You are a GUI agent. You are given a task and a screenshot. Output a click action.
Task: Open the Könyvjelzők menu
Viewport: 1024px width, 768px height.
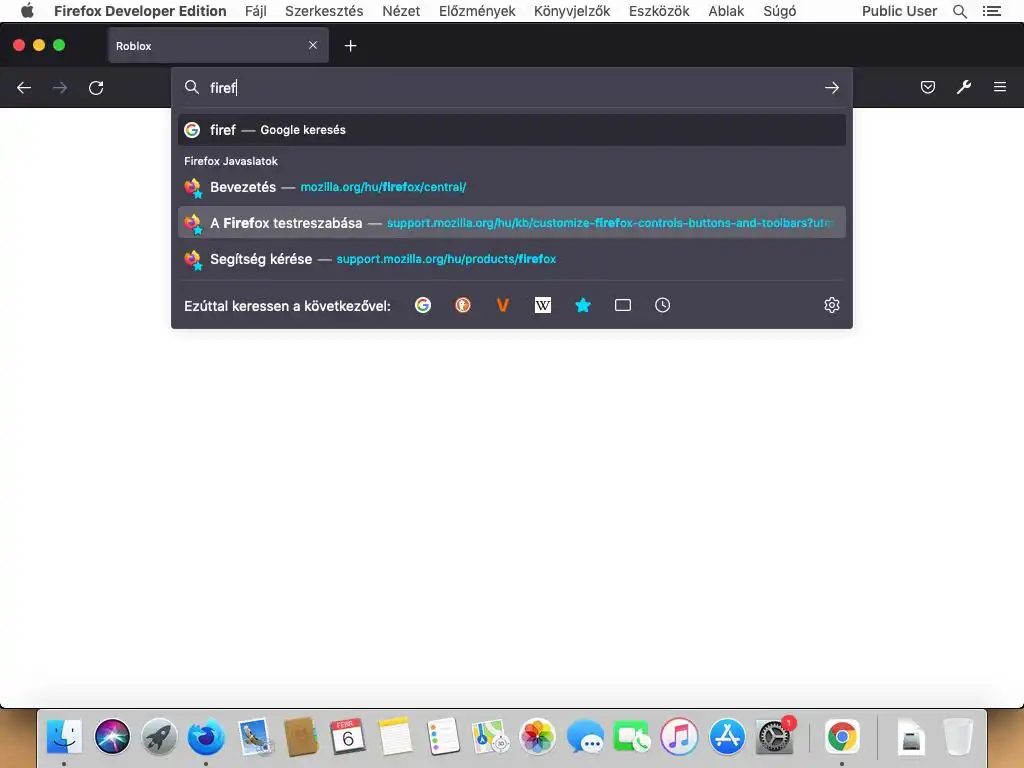(x=572, y=11)
